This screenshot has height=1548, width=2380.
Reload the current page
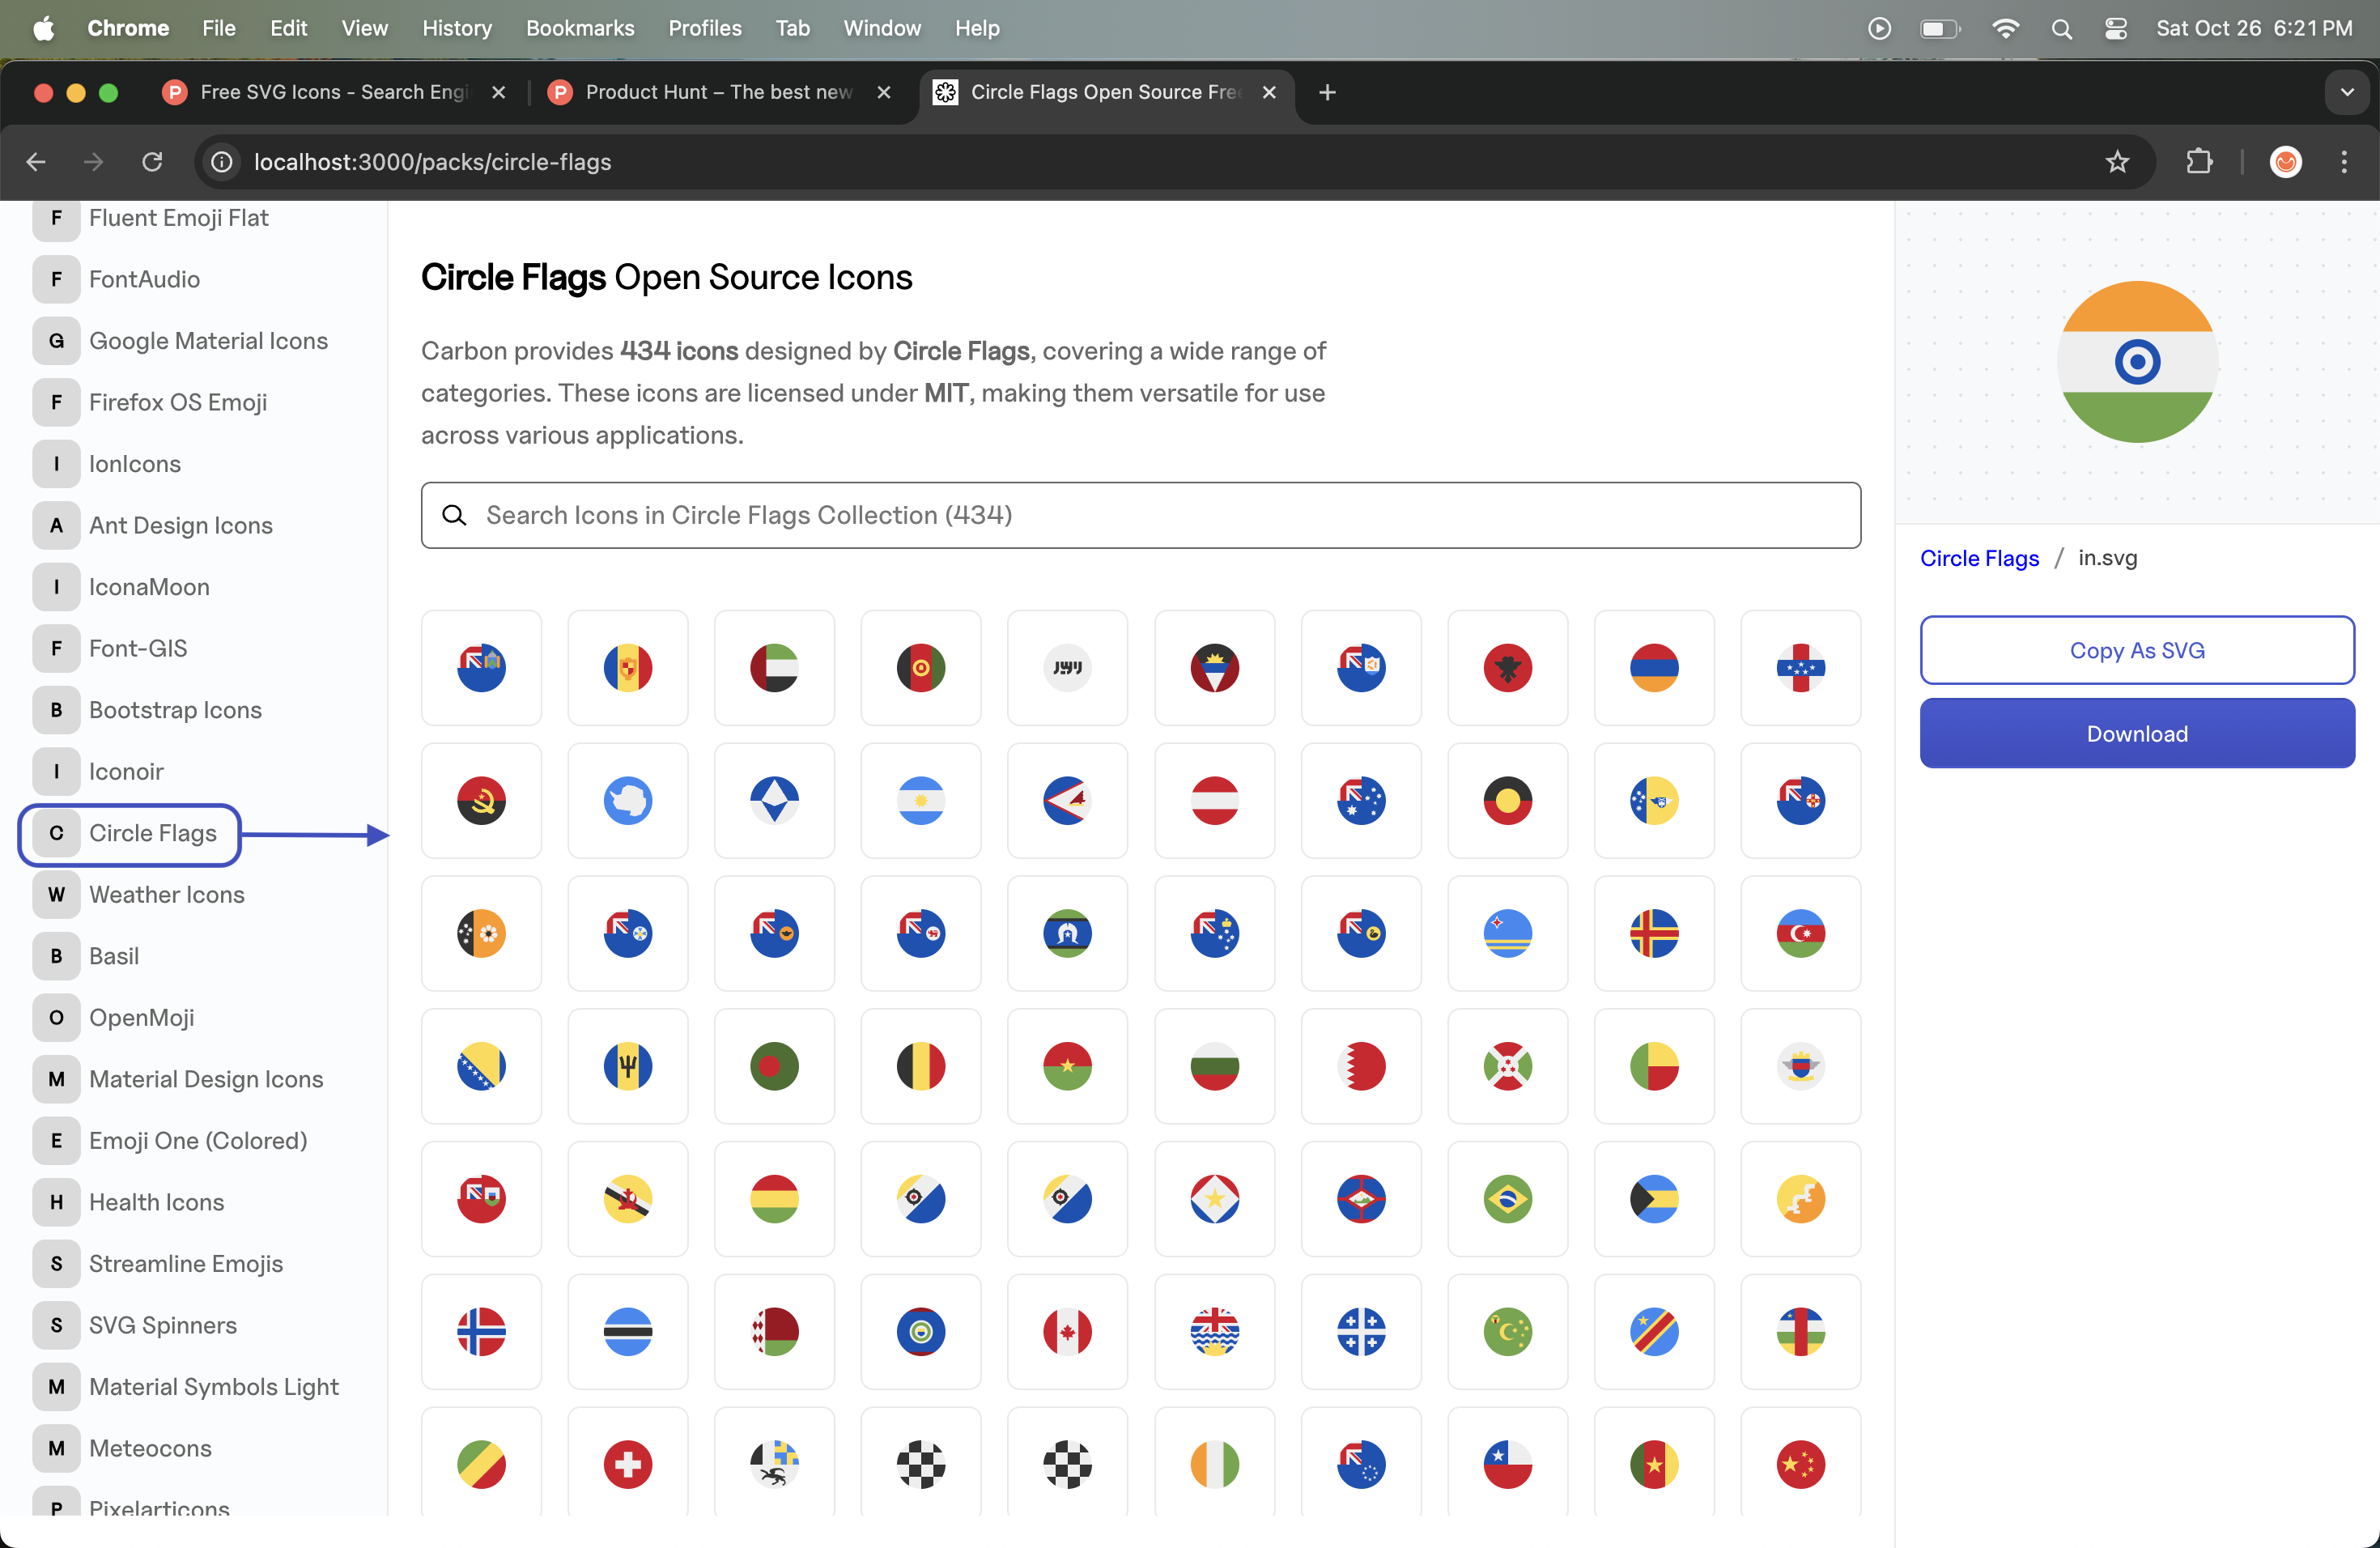pos(152,162)
